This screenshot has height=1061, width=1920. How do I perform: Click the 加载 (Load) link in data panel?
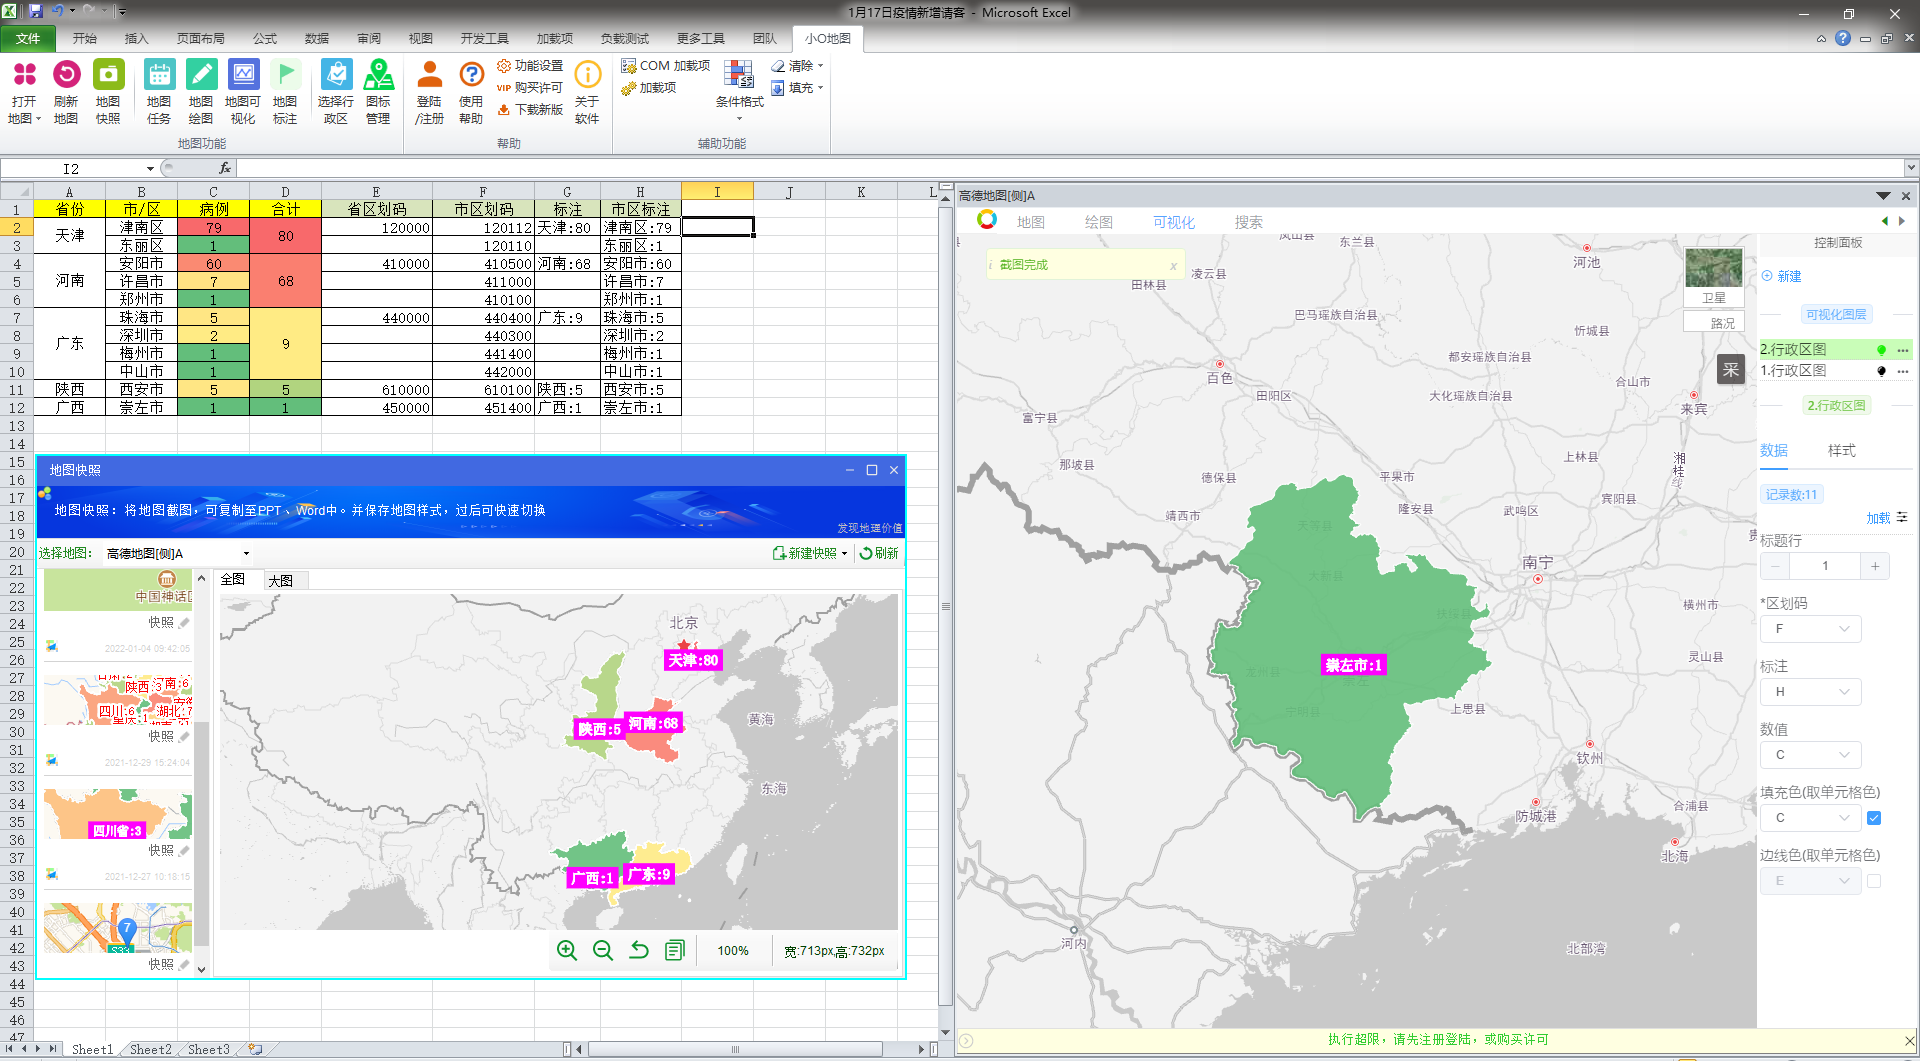click(1878, 518)
